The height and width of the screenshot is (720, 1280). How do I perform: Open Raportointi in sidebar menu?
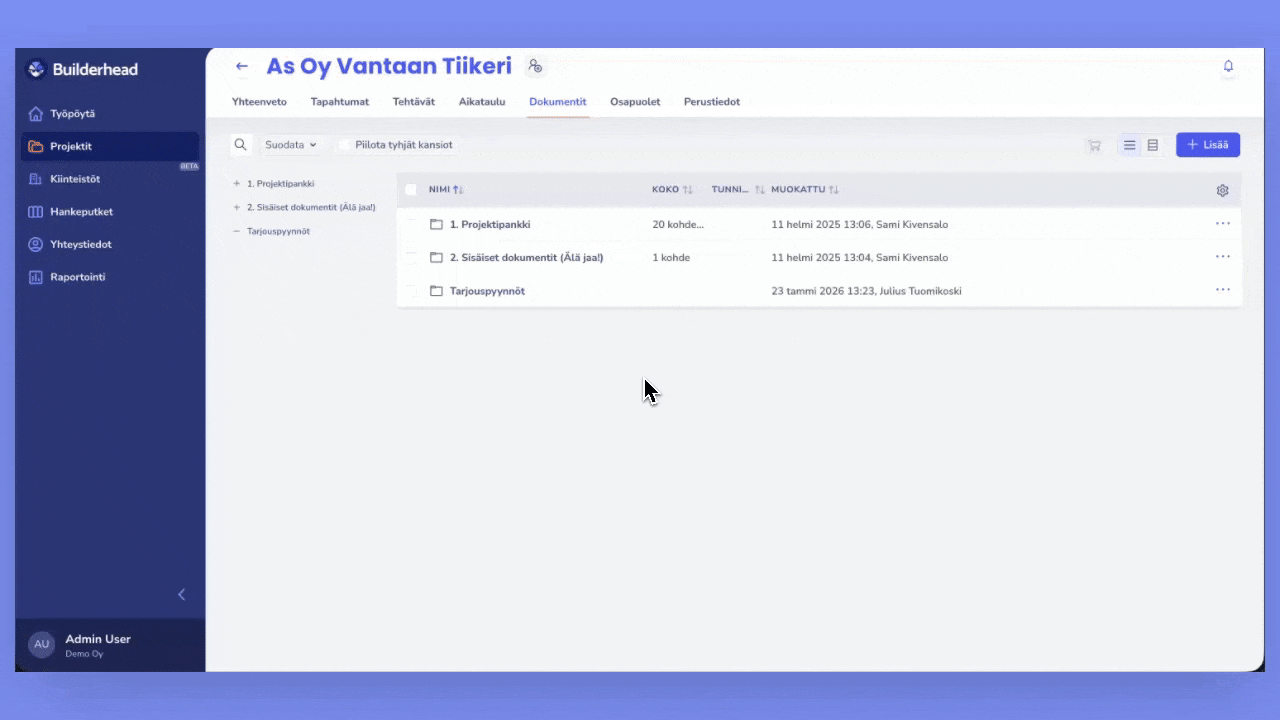coord(77,277)
